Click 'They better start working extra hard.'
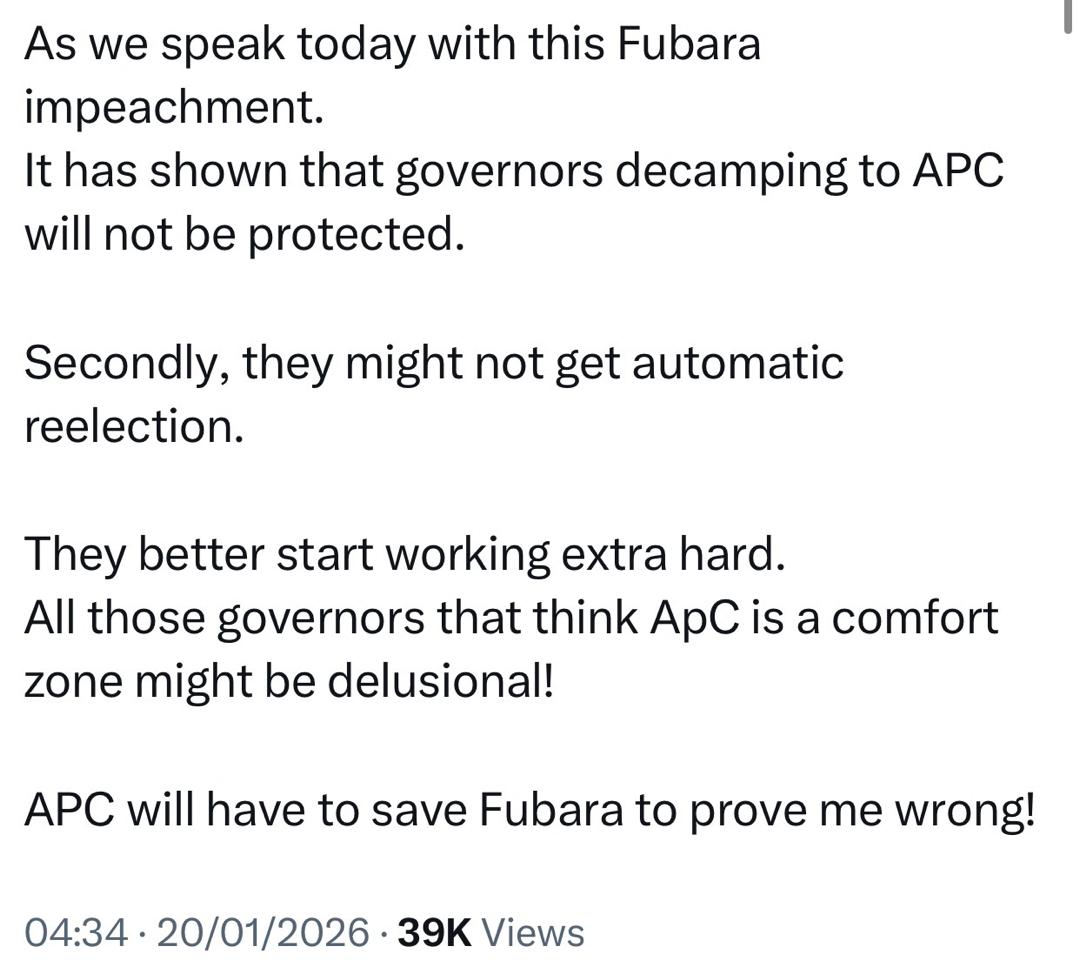This screenshot has height=973, width=1080. (405, 555)
